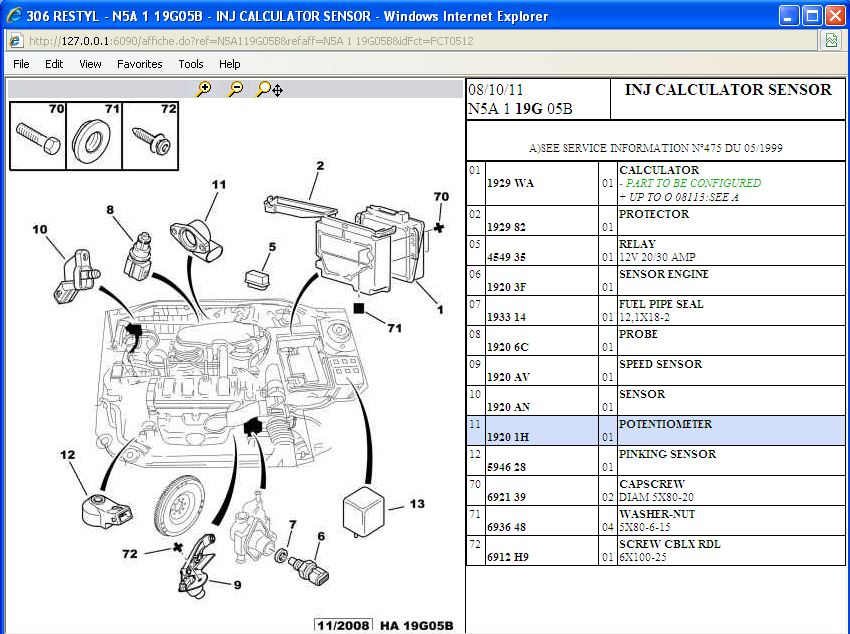Click the SEE SERVICE INFORMATION N°475 note
850x634 pixels.
click(x=655, y=148)
